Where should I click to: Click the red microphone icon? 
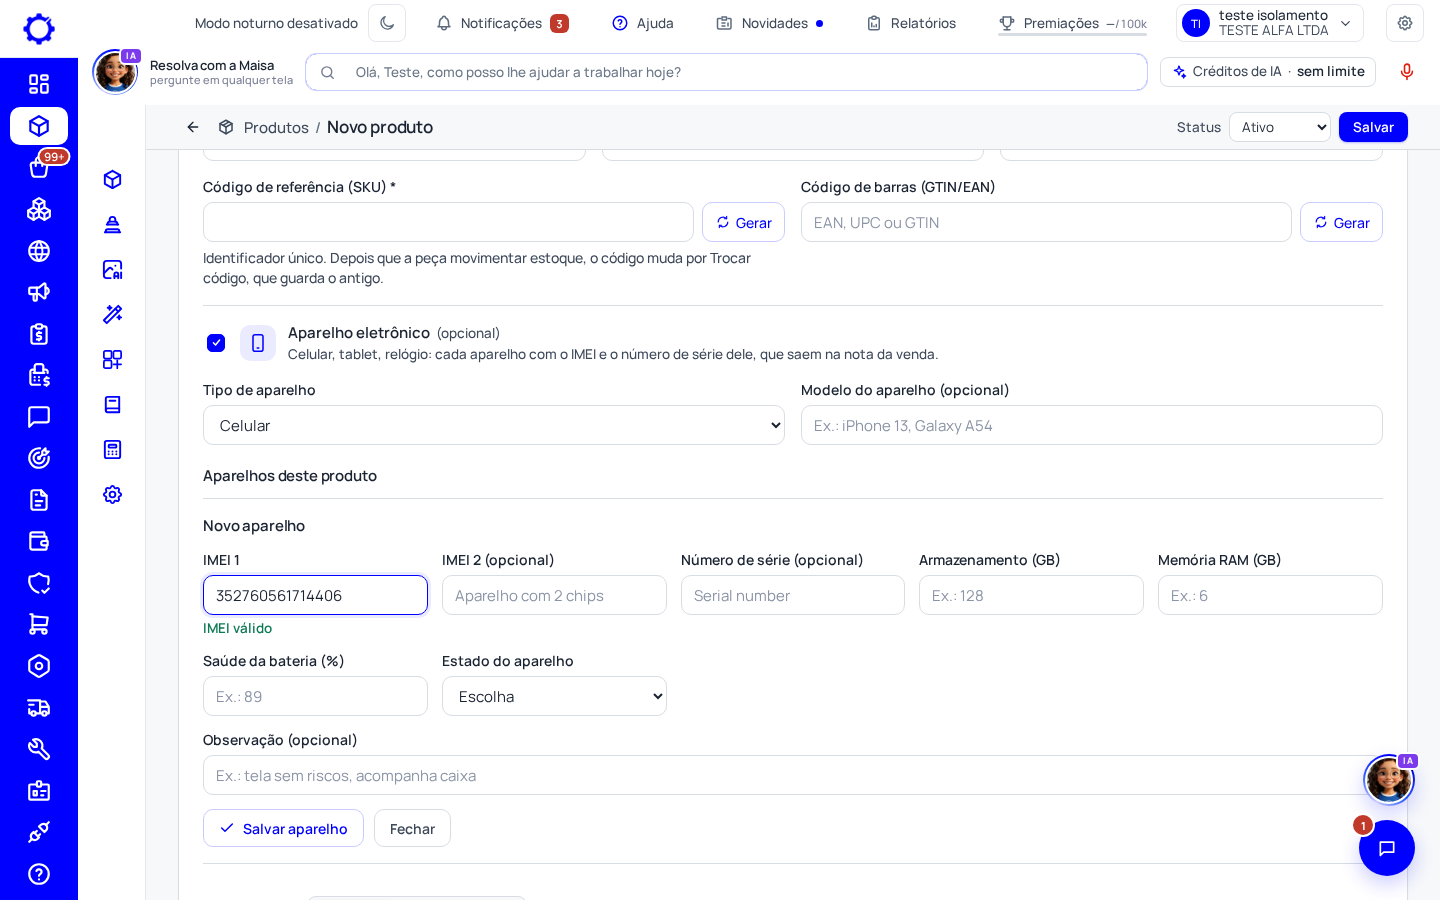click(1407, 72)
